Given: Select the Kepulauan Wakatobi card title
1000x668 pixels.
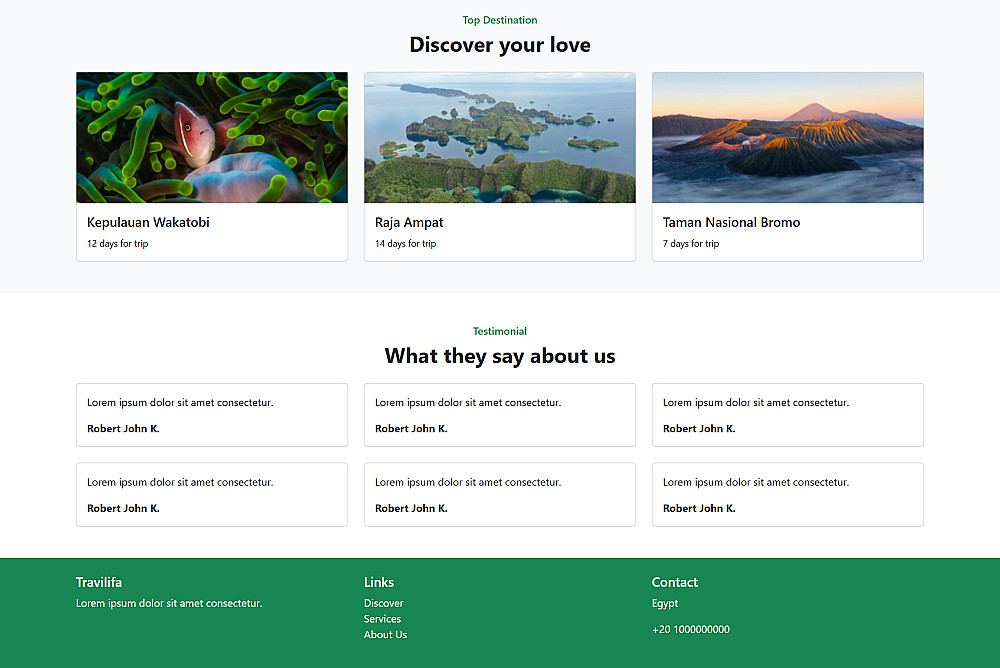Looking at the screenshot, I should pyautogui.click(x=148, y=222).
